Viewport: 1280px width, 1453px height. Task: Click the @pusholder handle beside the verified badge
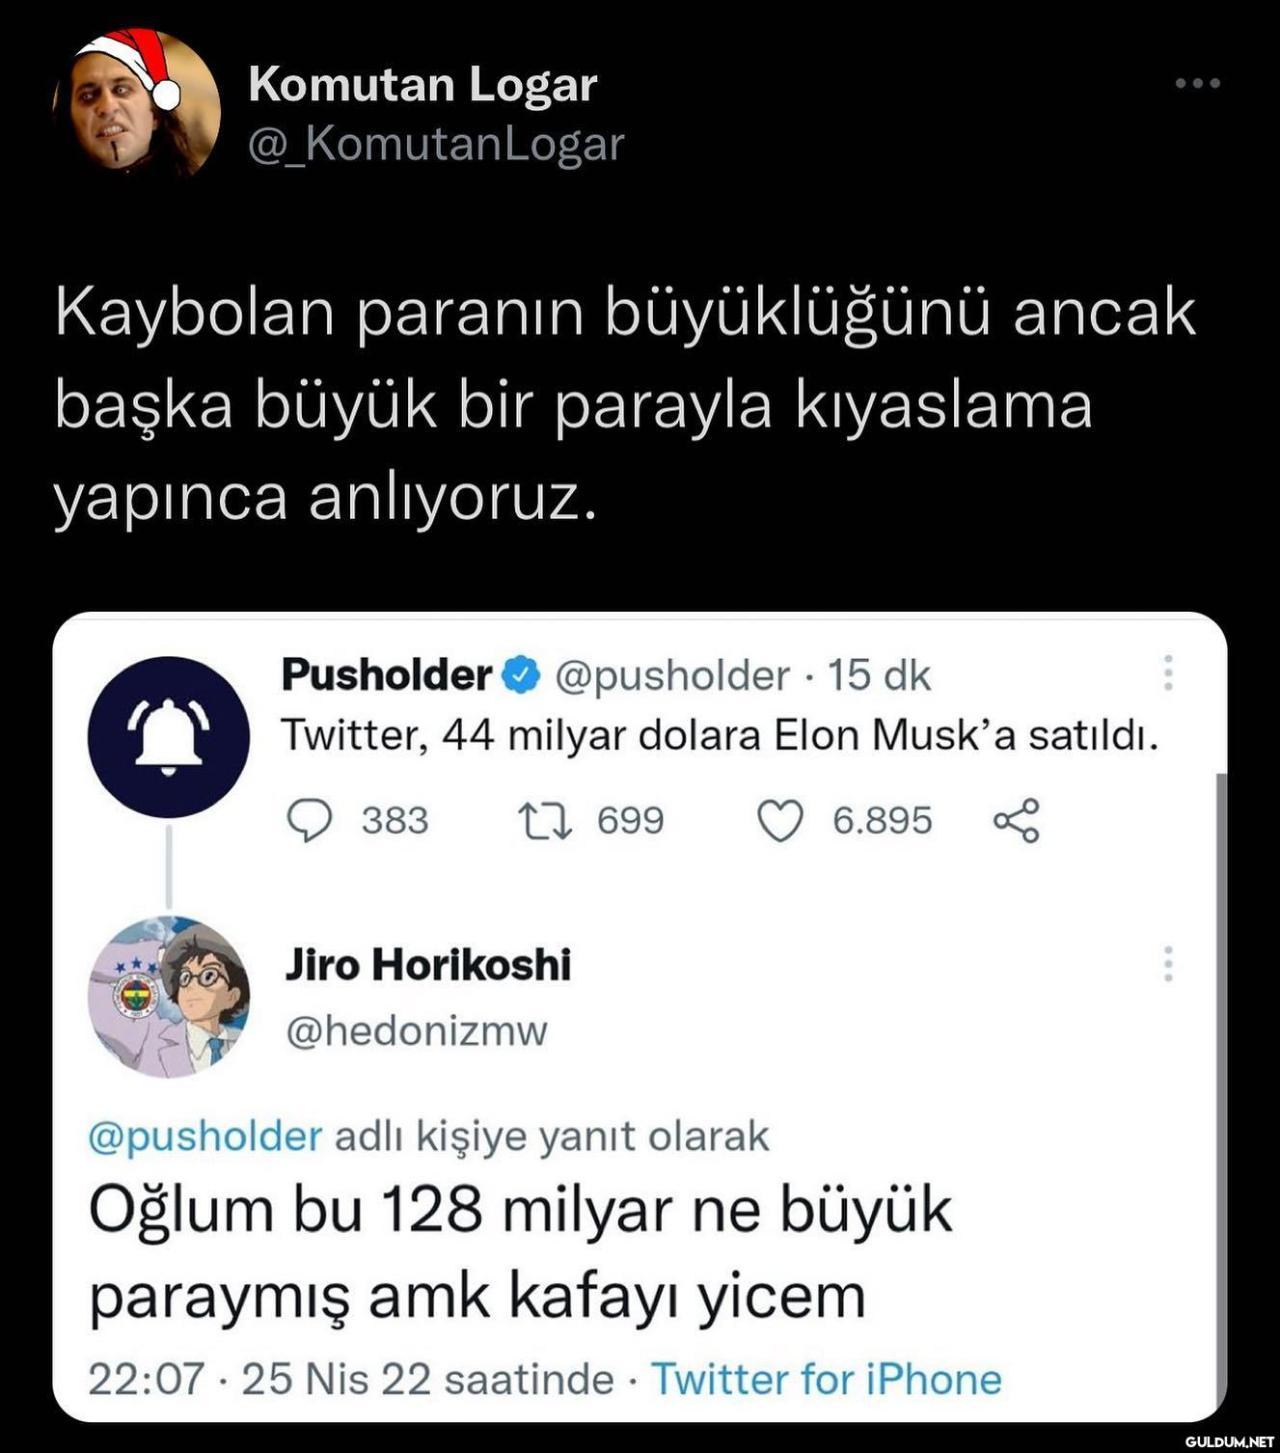[671, 677]
